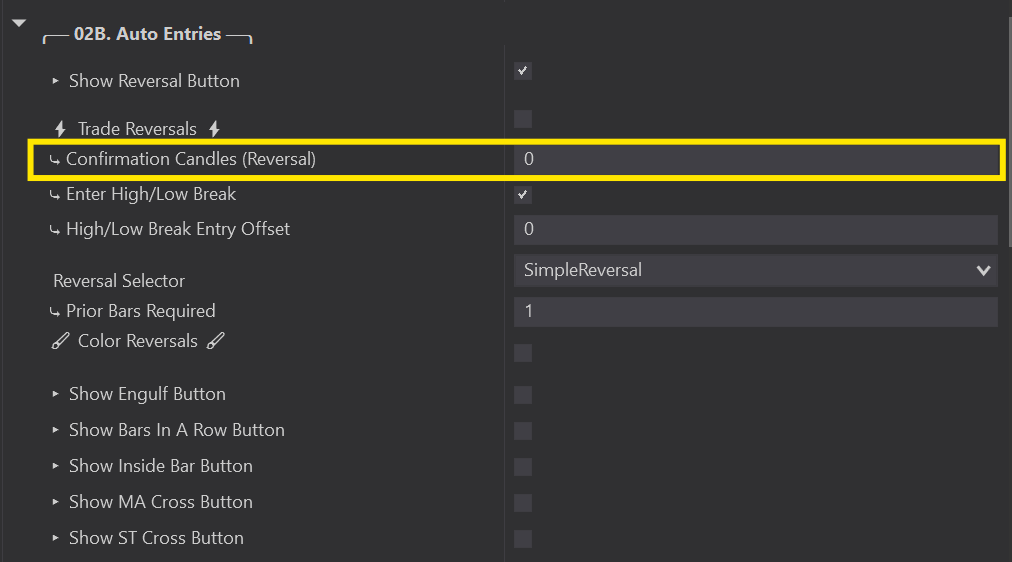Collapse the 02B. Auto Entries section arrow
The height and width of the screenshot is (562, 1012).
[19, 23]
